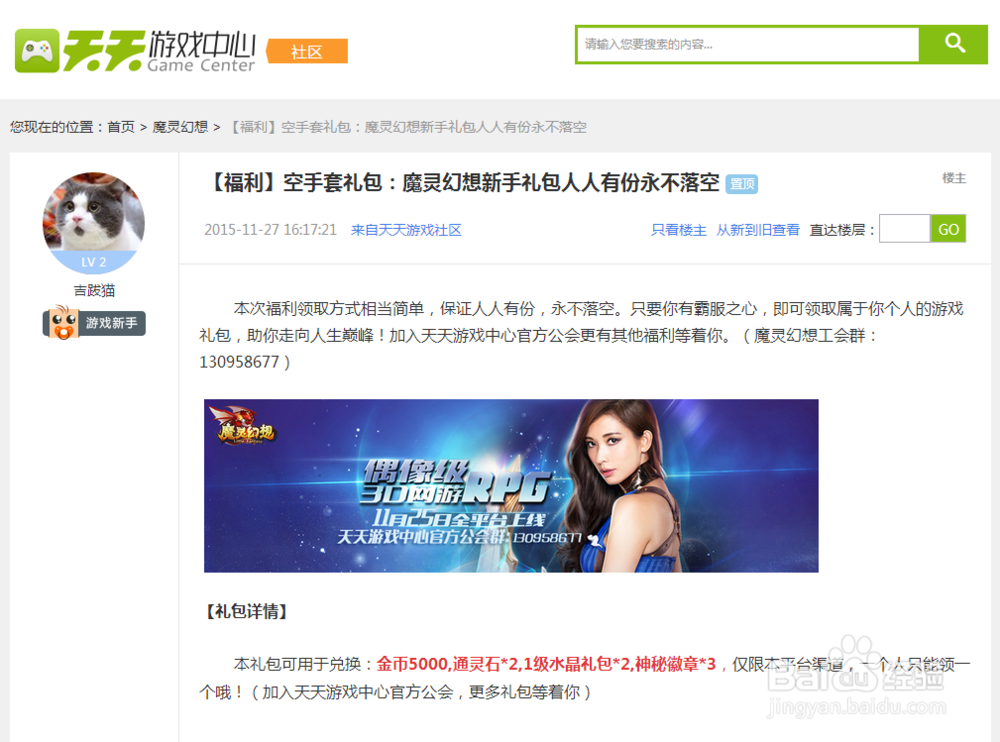Click the LV 2 level badge

[94, 262]
